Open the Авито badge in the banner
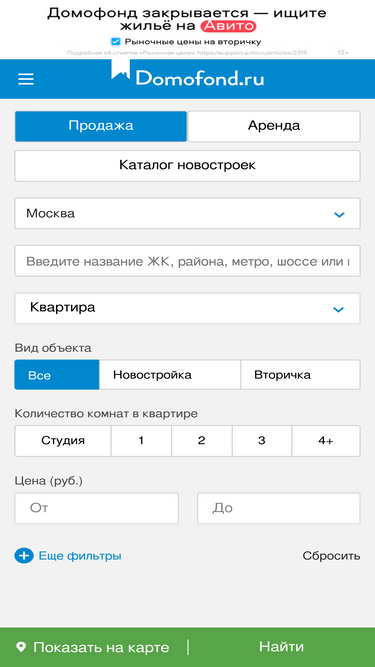Image resolution: width=375 pixels, height=667 pixels. [x=229, y=27]
